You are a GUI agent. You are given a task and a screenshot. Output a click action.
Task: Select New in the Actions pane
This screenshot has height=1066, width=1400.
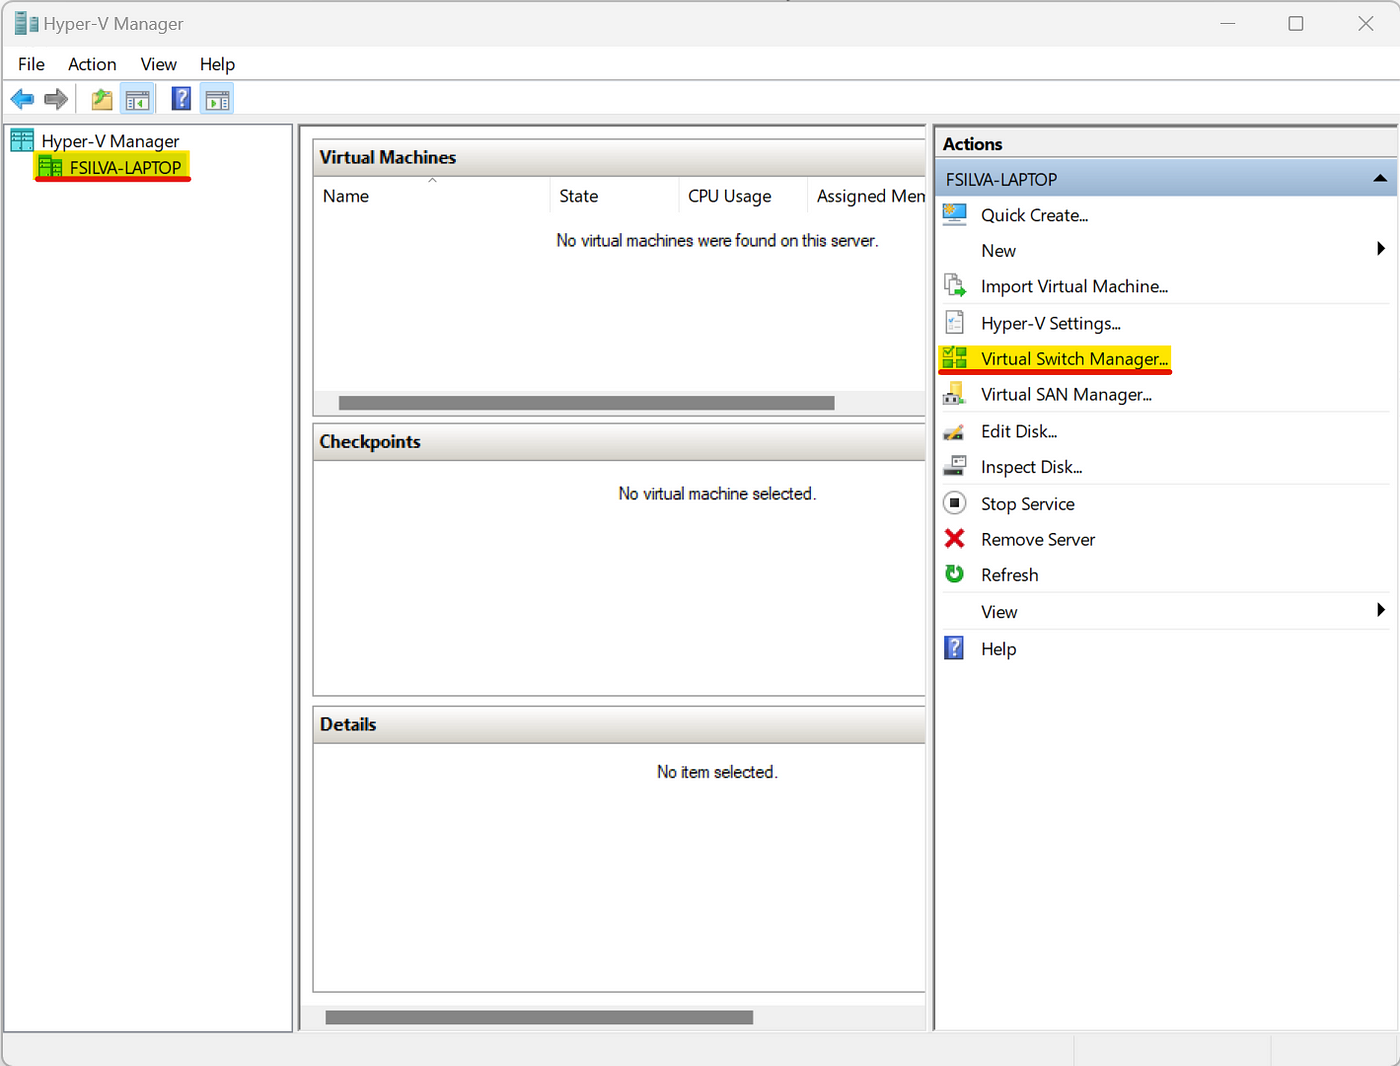(998, 251)
